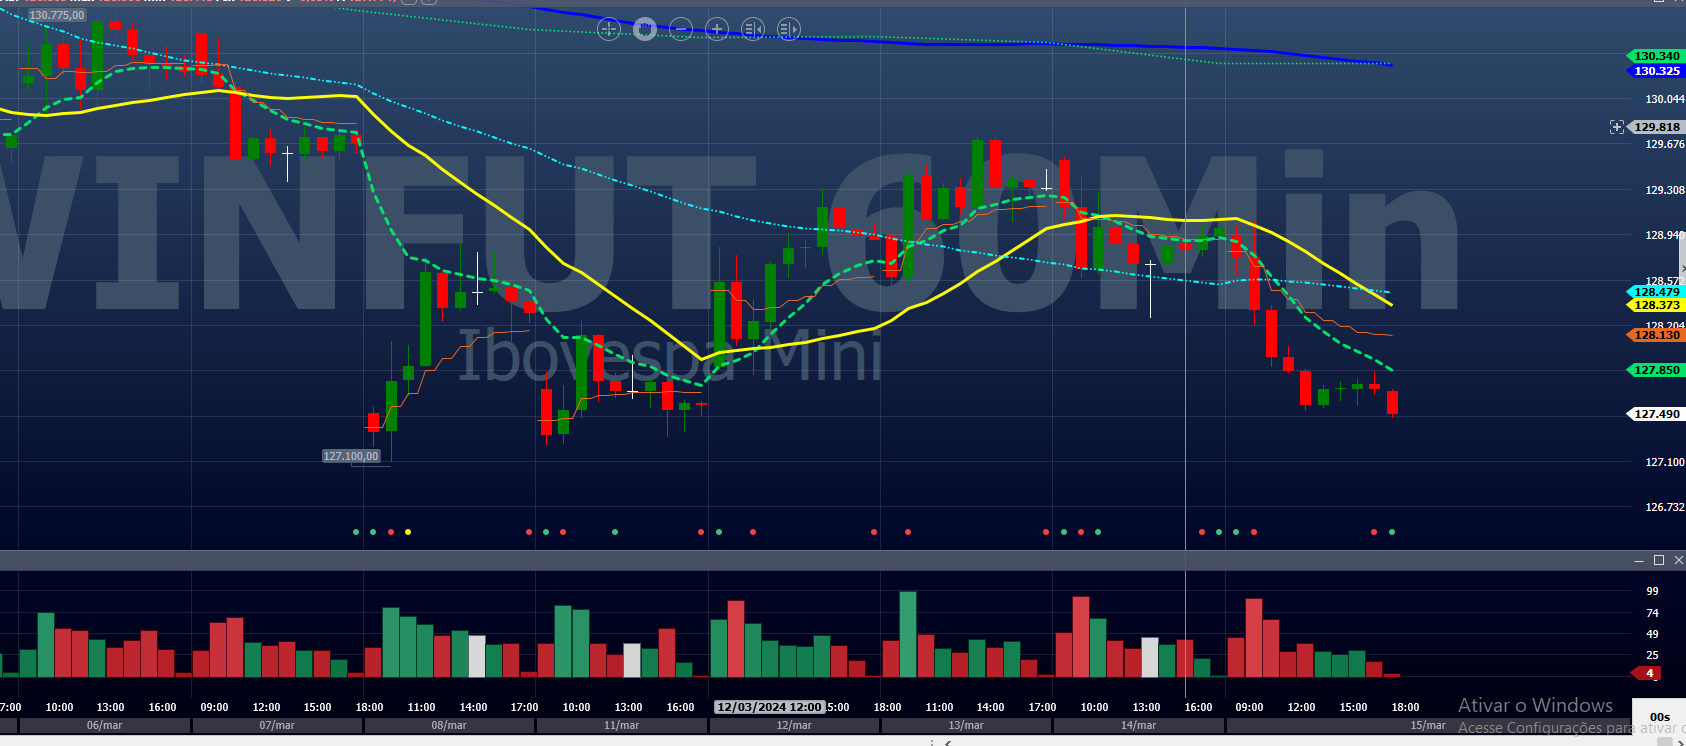The image size is (1686, 746).
Task: Click the 08/mar date segment
Action: (449, 725)
